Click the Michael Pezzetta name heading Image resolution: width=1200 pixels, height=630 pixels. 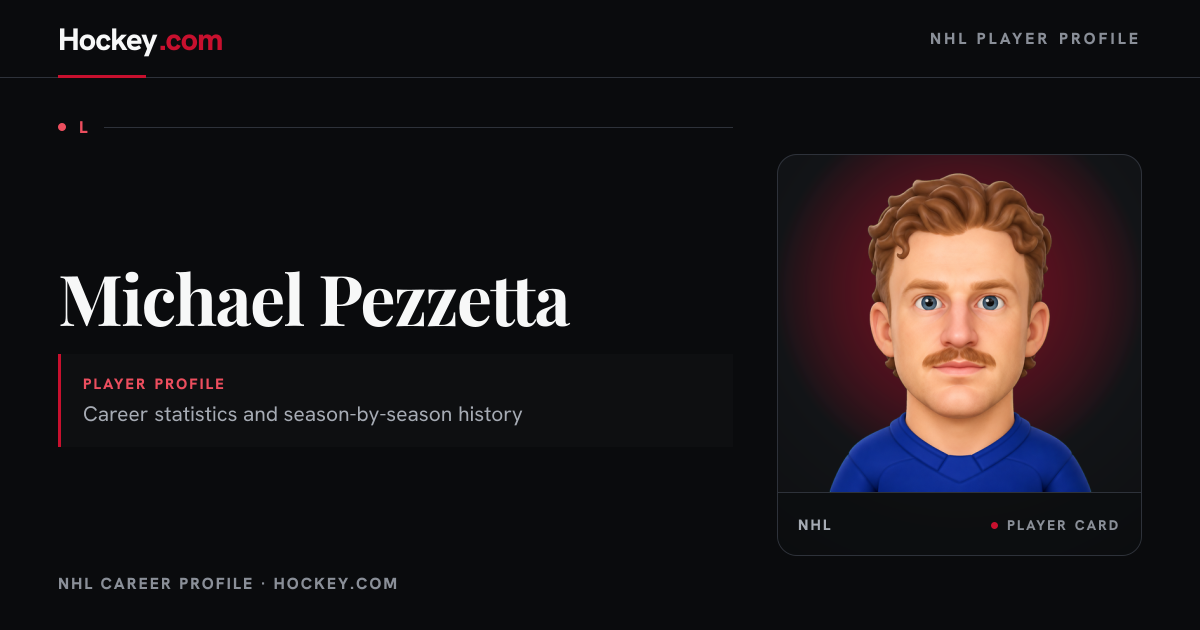[x=314, y=300]
